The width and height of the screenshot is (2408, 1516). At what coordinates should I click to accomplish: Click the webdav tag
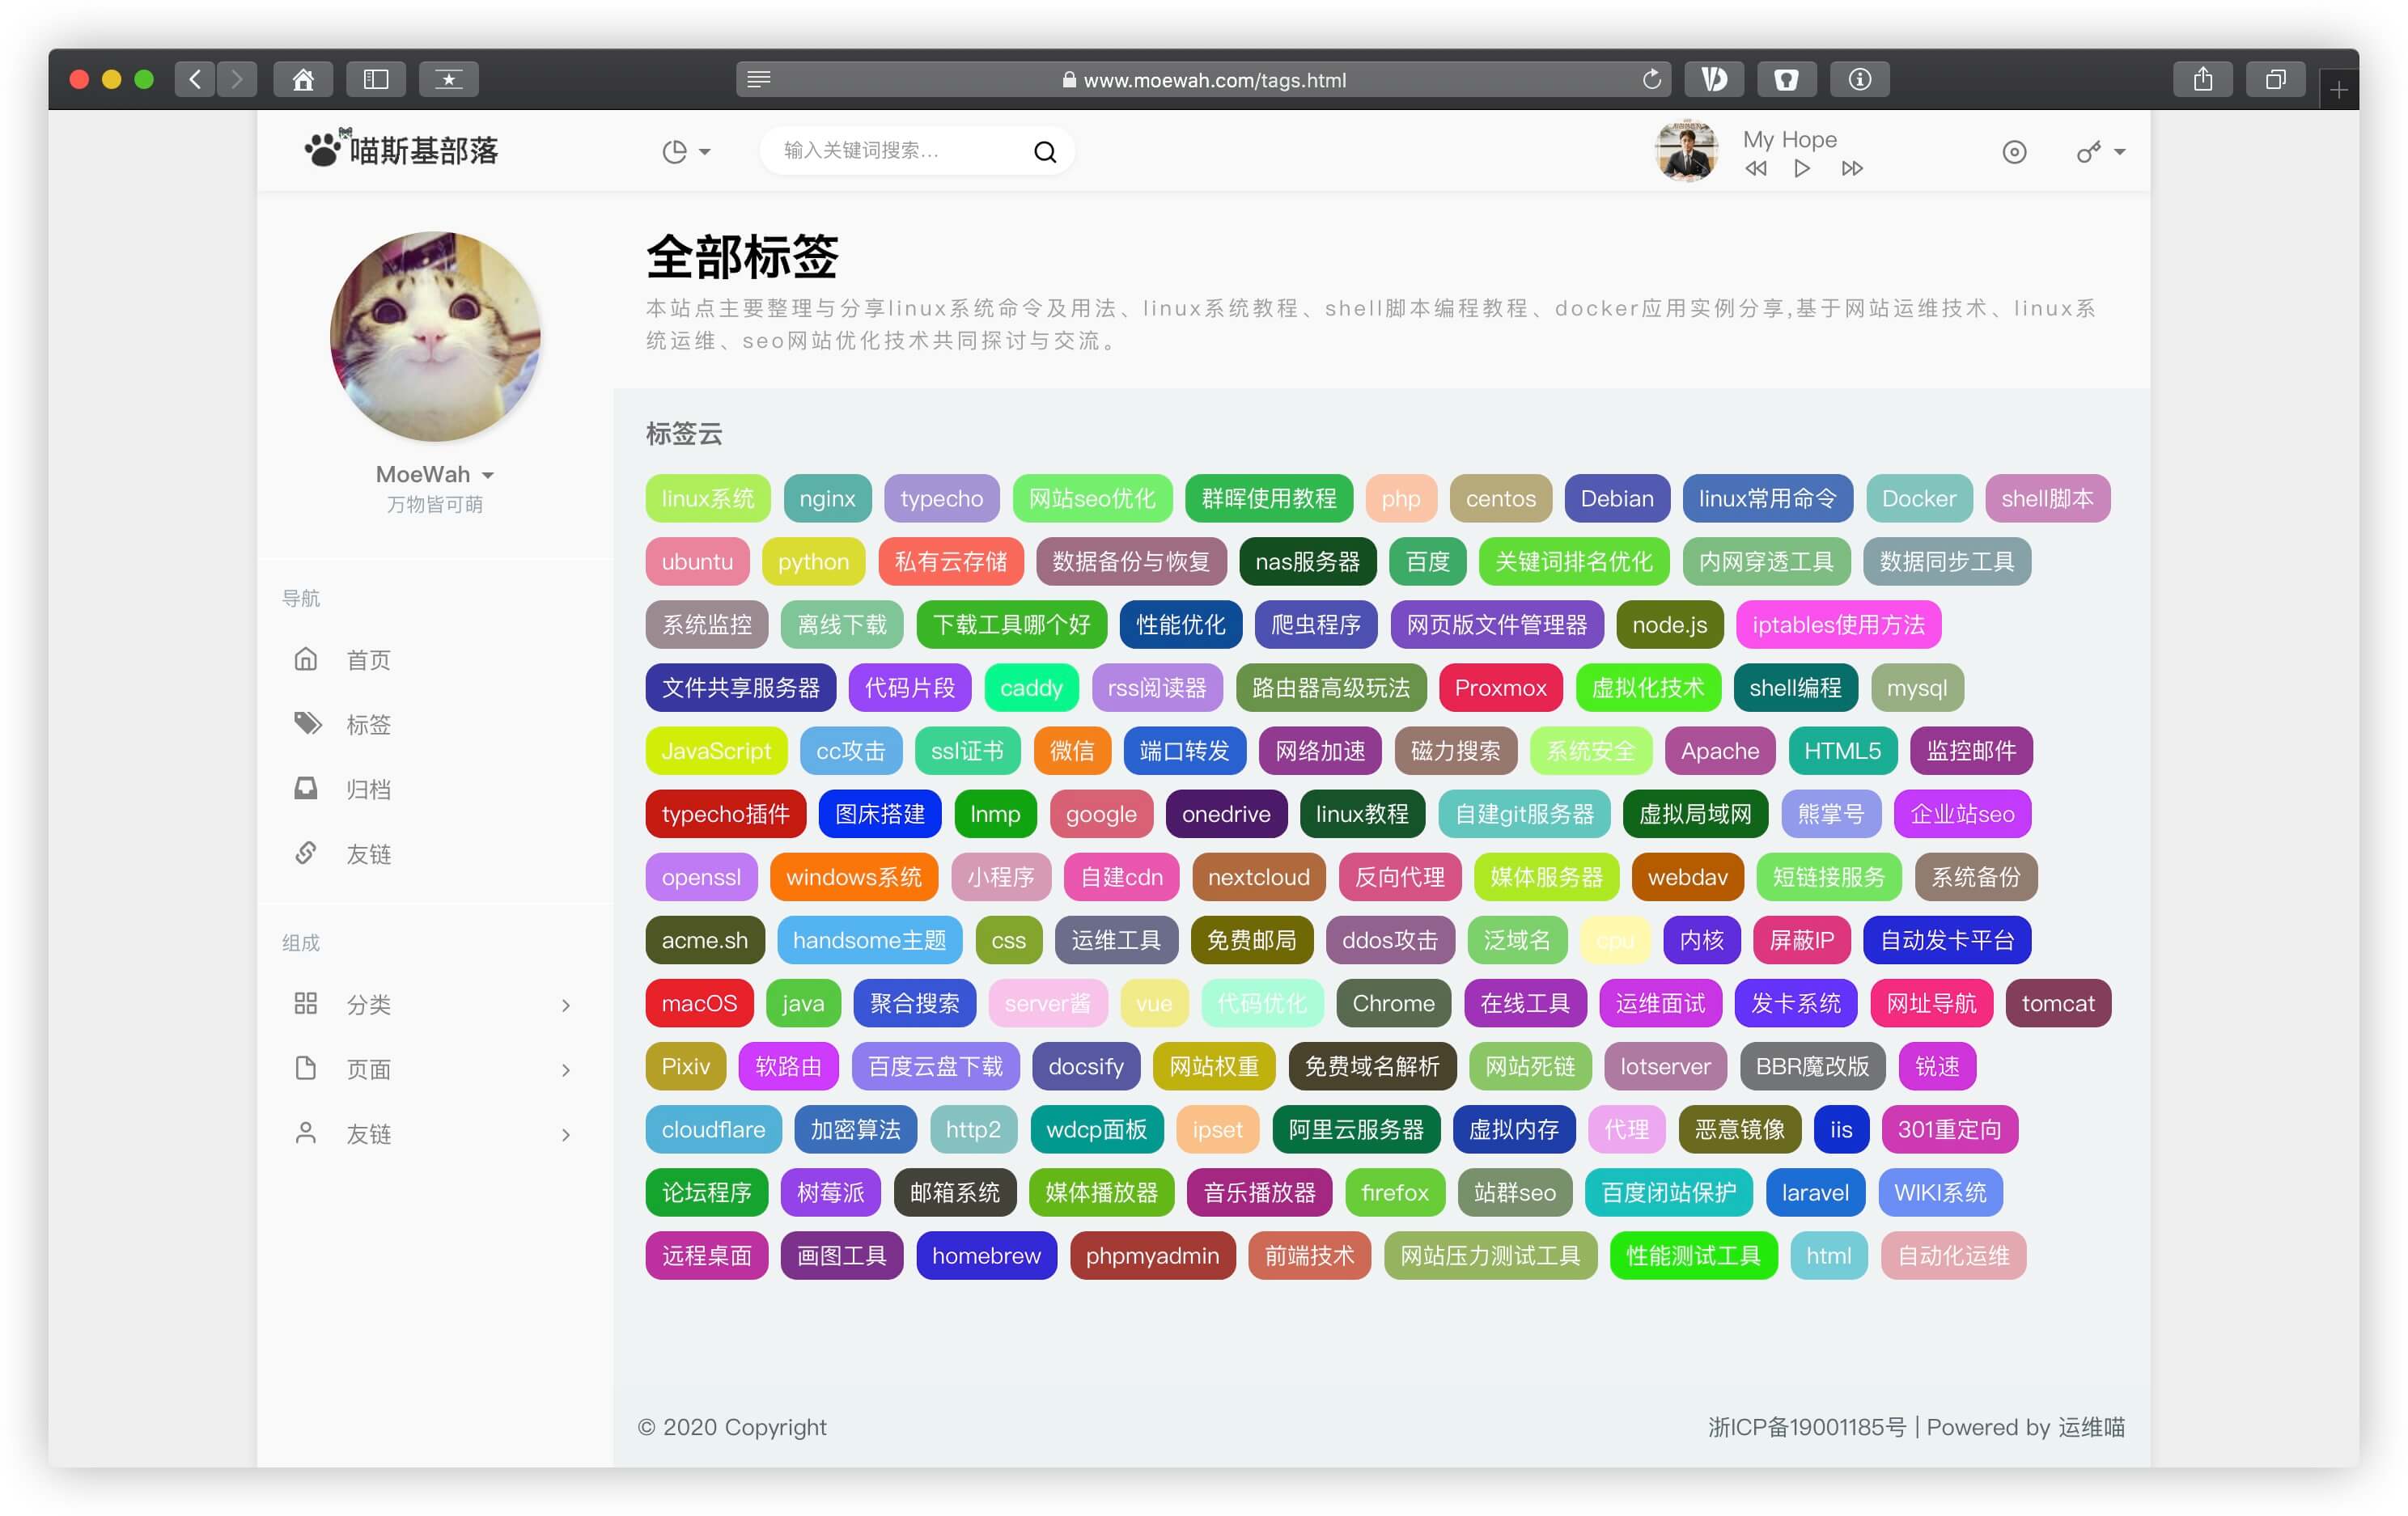coord(1687,876)
